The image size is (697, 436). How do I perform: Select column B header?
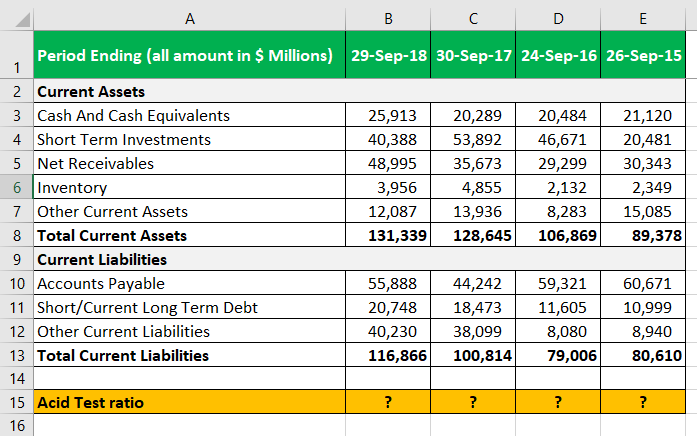[388, 19]
